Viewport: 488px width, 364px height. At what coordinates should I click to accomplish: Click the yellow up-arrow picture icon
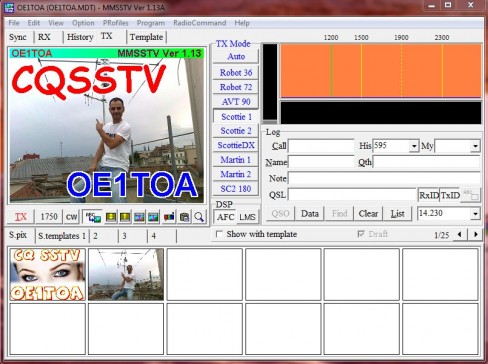point(125,217)
